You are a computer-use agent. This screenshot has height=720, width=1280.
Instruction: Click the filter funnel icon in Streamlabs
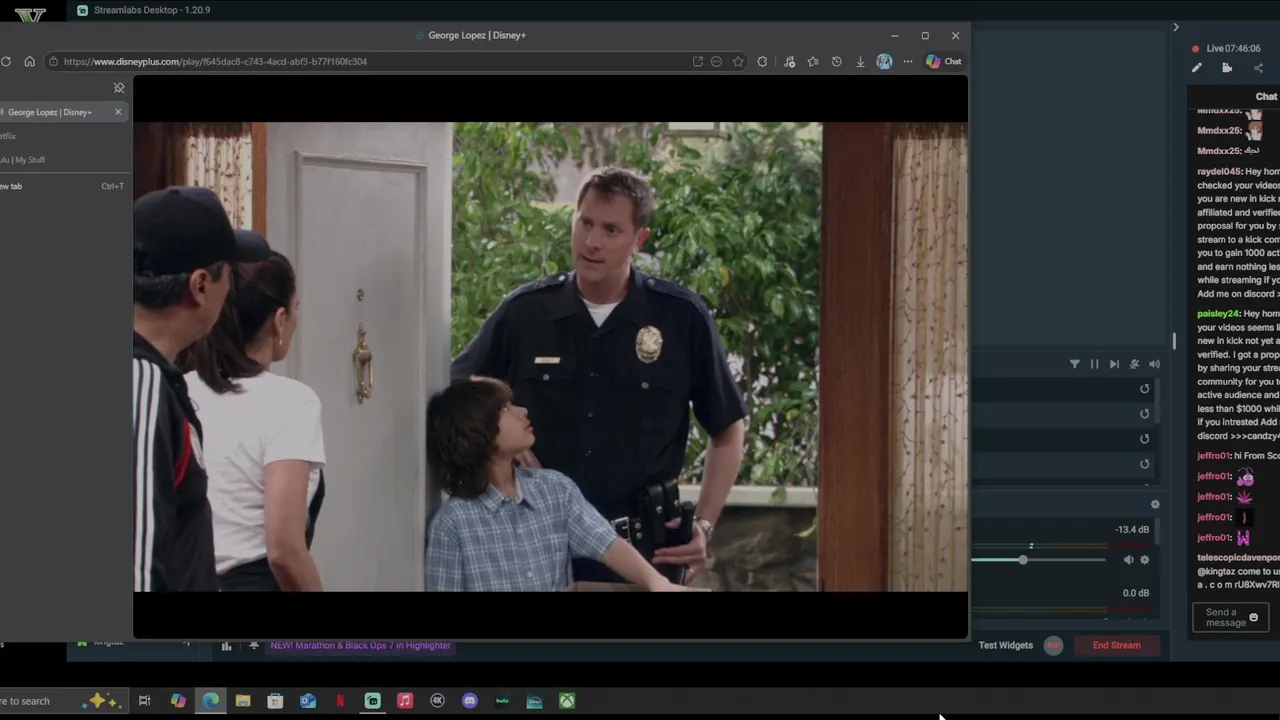pyautogui.click(x=1075, y=364)
